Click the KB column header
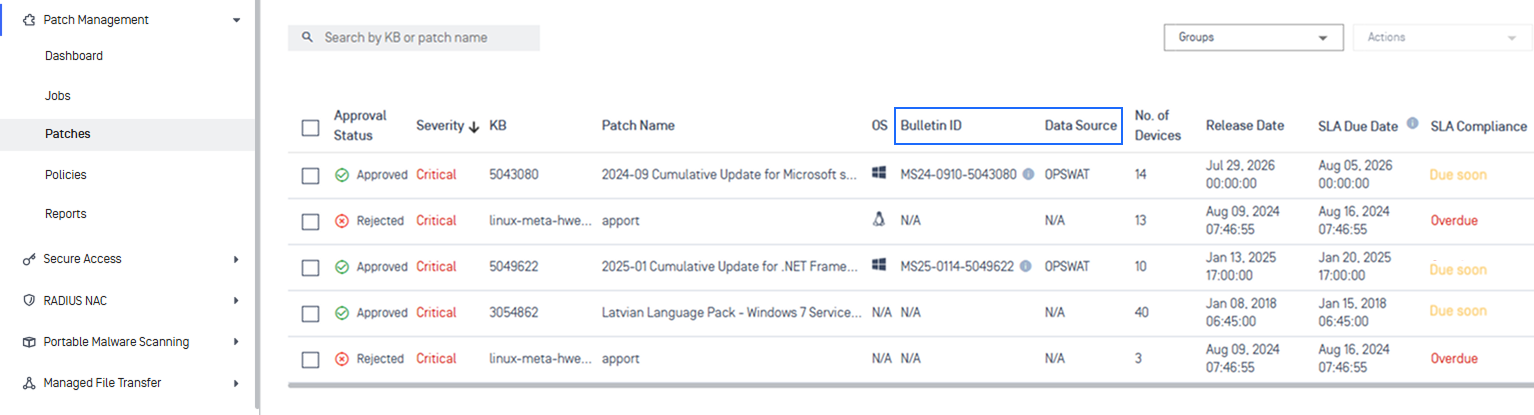This screenshot has width=1534, height=415. (x=498, y=126)
